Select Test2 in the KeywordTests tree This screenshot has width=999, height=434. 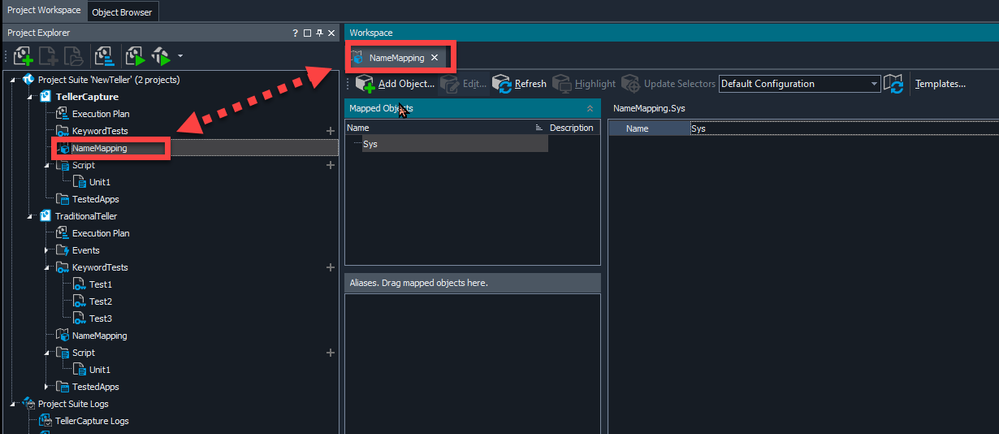coord(100,301)
